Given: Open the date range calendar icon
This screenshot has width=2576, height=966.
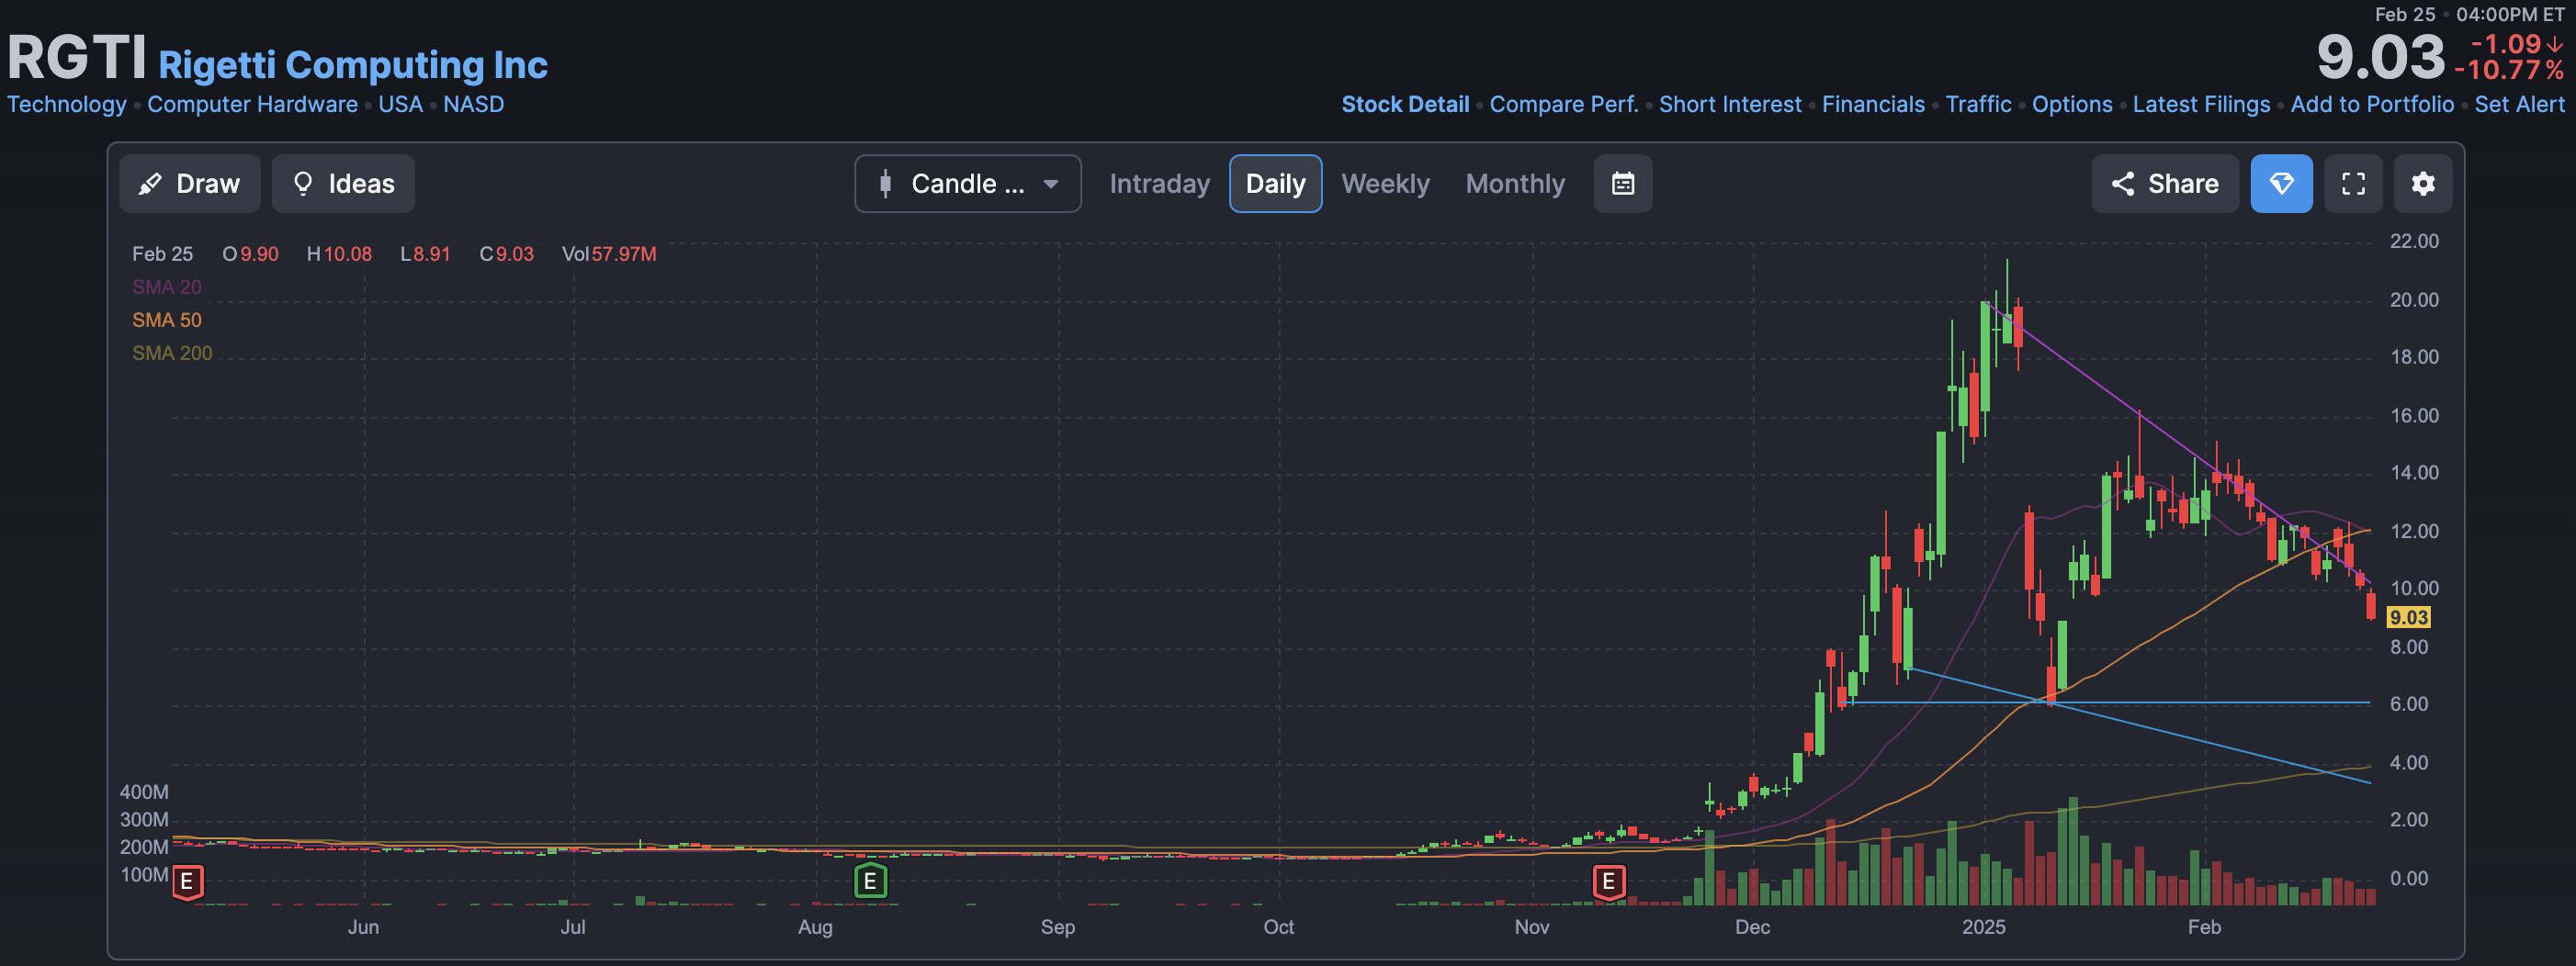Looking at the screenshot, I should (x=1622, y=184).
